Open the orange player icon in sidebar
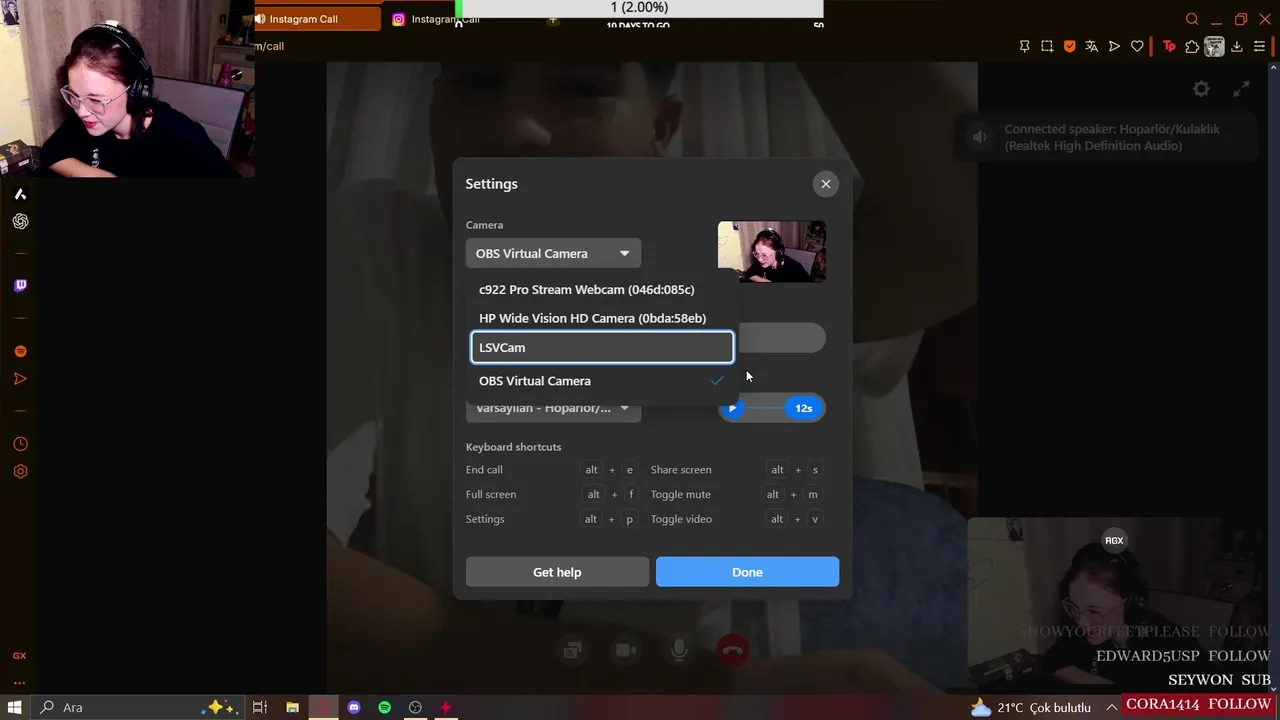The height and width of the screenshot is (720, 1280). tap(20, 351)
